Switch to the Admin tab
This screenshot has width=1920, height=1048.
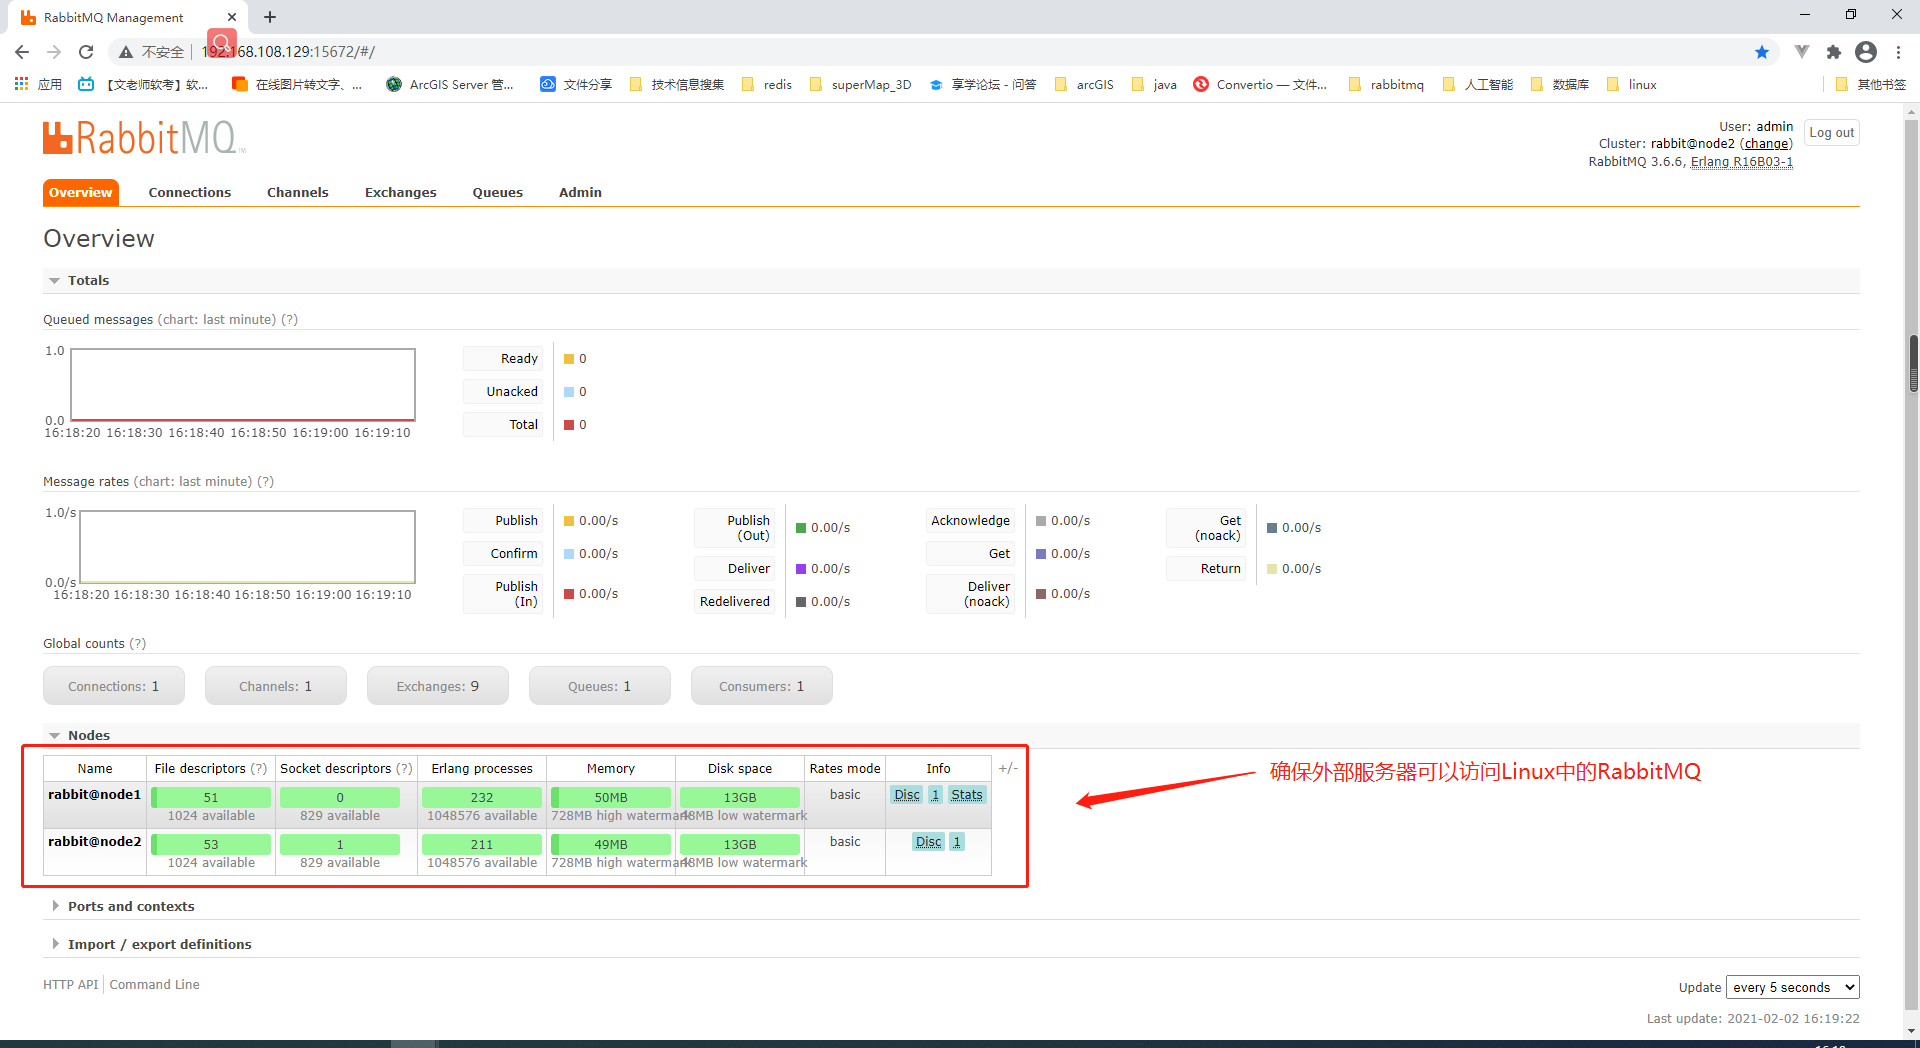[x=580, y=192]
